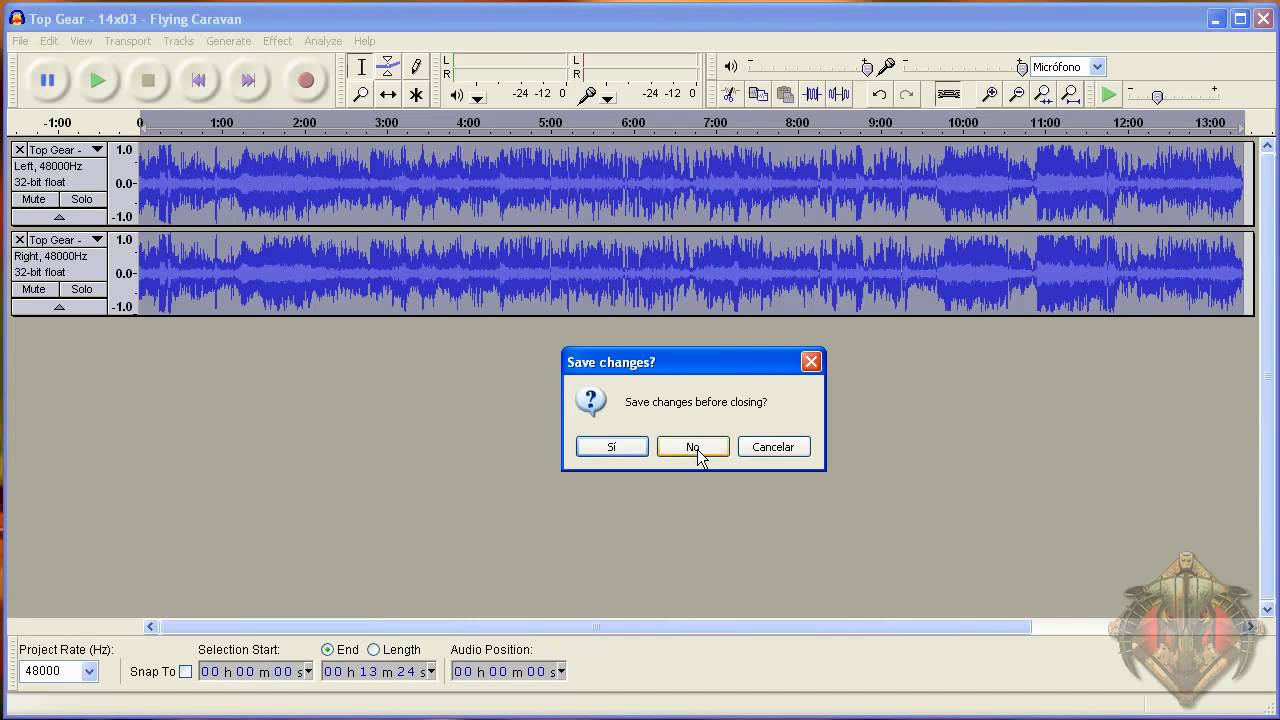
Task: Skip to start of the project
Action: [198, 80]
